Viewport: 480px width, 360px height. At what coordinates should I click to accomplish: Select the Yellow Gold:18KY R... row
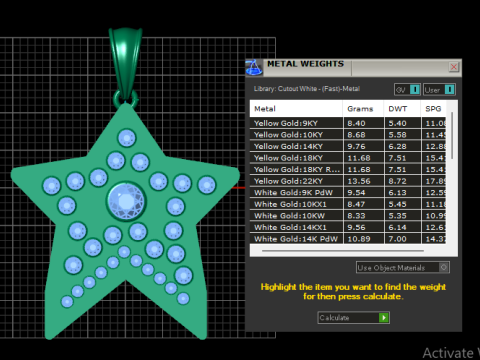348,169
